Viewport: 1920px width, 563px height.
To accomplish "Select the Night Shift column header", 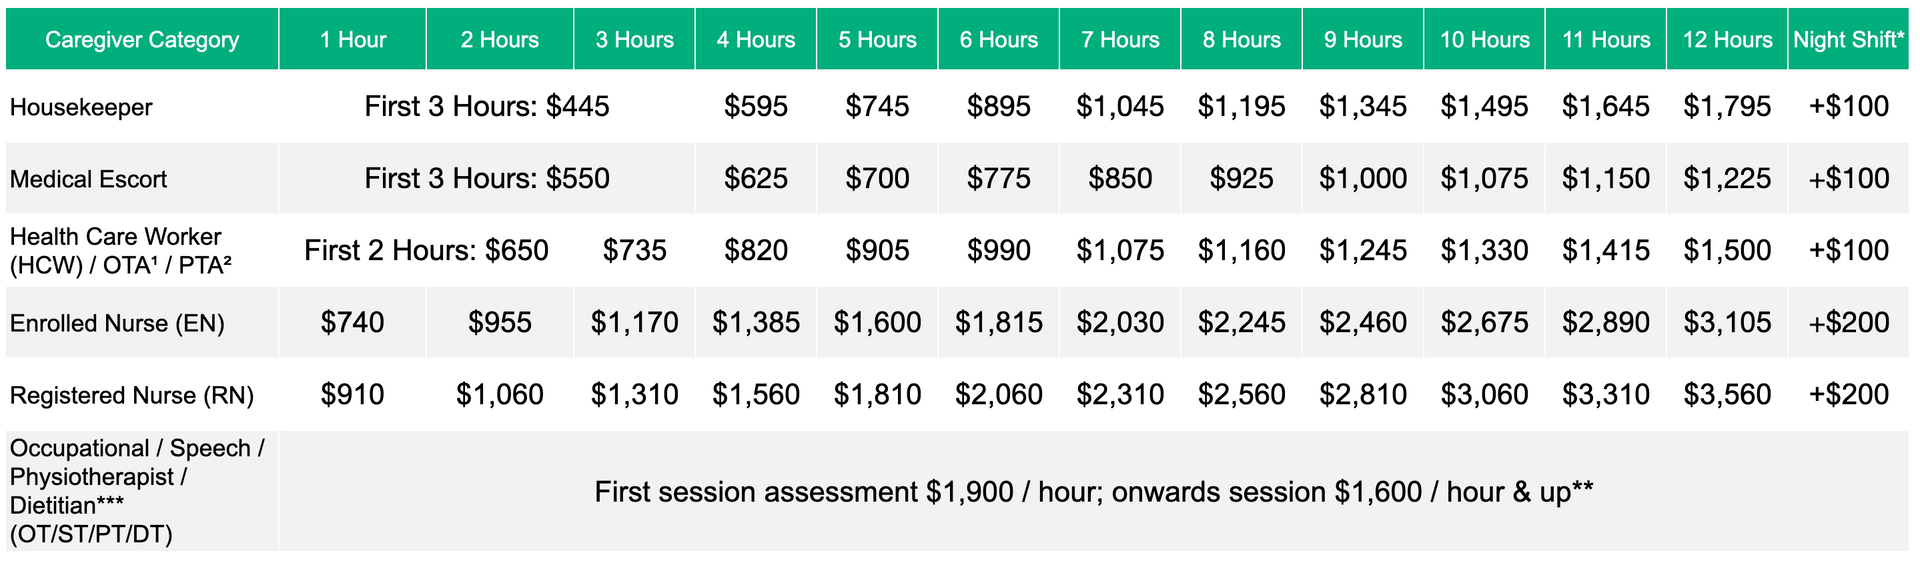I will [x=1848, y=40].
